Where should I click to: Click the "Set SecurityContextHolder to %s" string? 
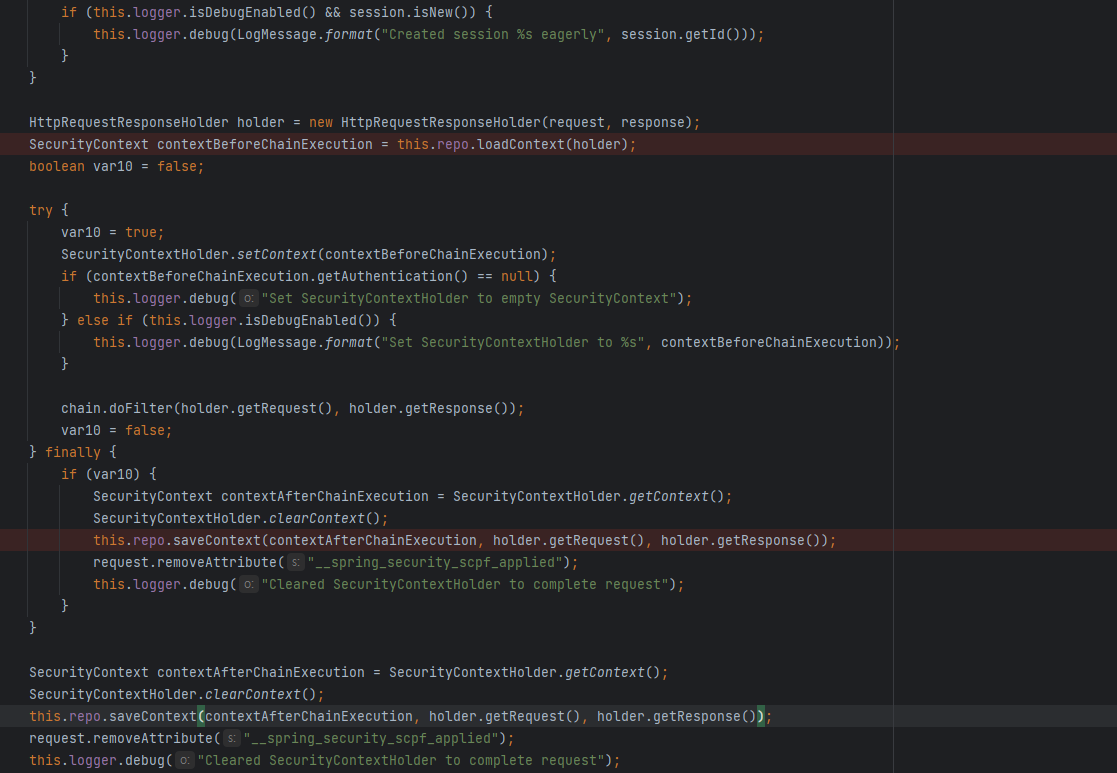pos(513,343)
